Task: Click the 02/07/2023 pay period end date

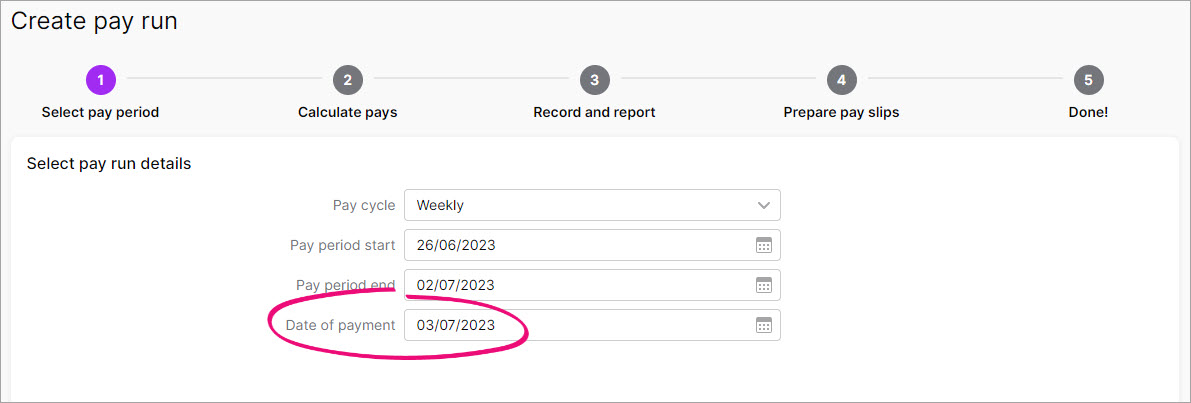Action: click(x=456, y=285)
